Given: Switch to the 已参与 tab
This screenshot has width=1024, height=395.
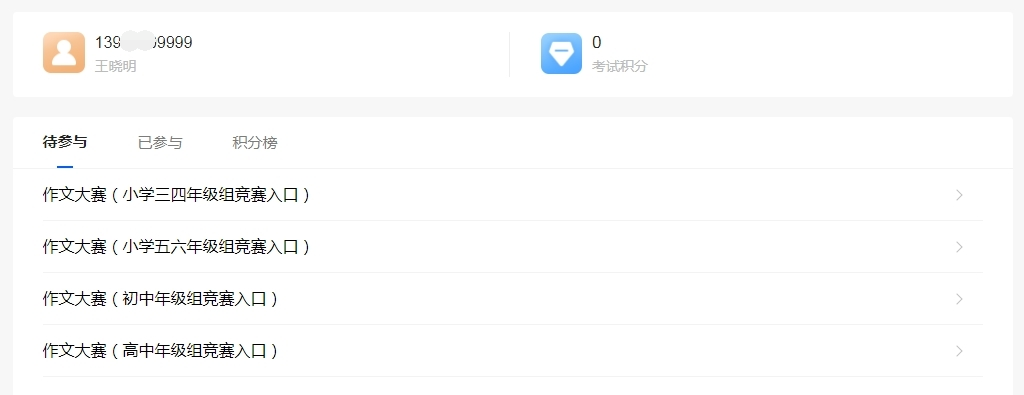Looking at the screenshot, I should pyautogui.click(x=160, y=143).
